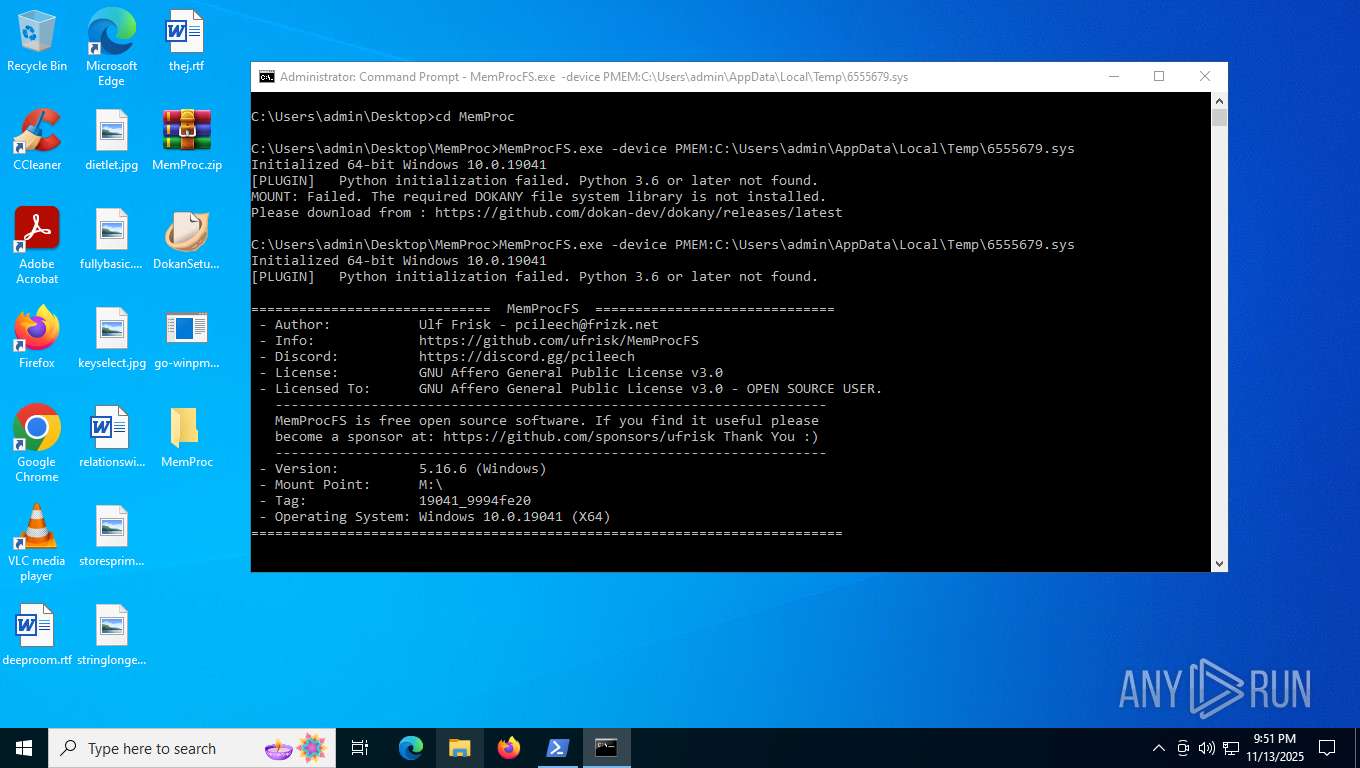1360x768 pixels.
Task: Click the taskbar search box
Action: pos(193,748)
